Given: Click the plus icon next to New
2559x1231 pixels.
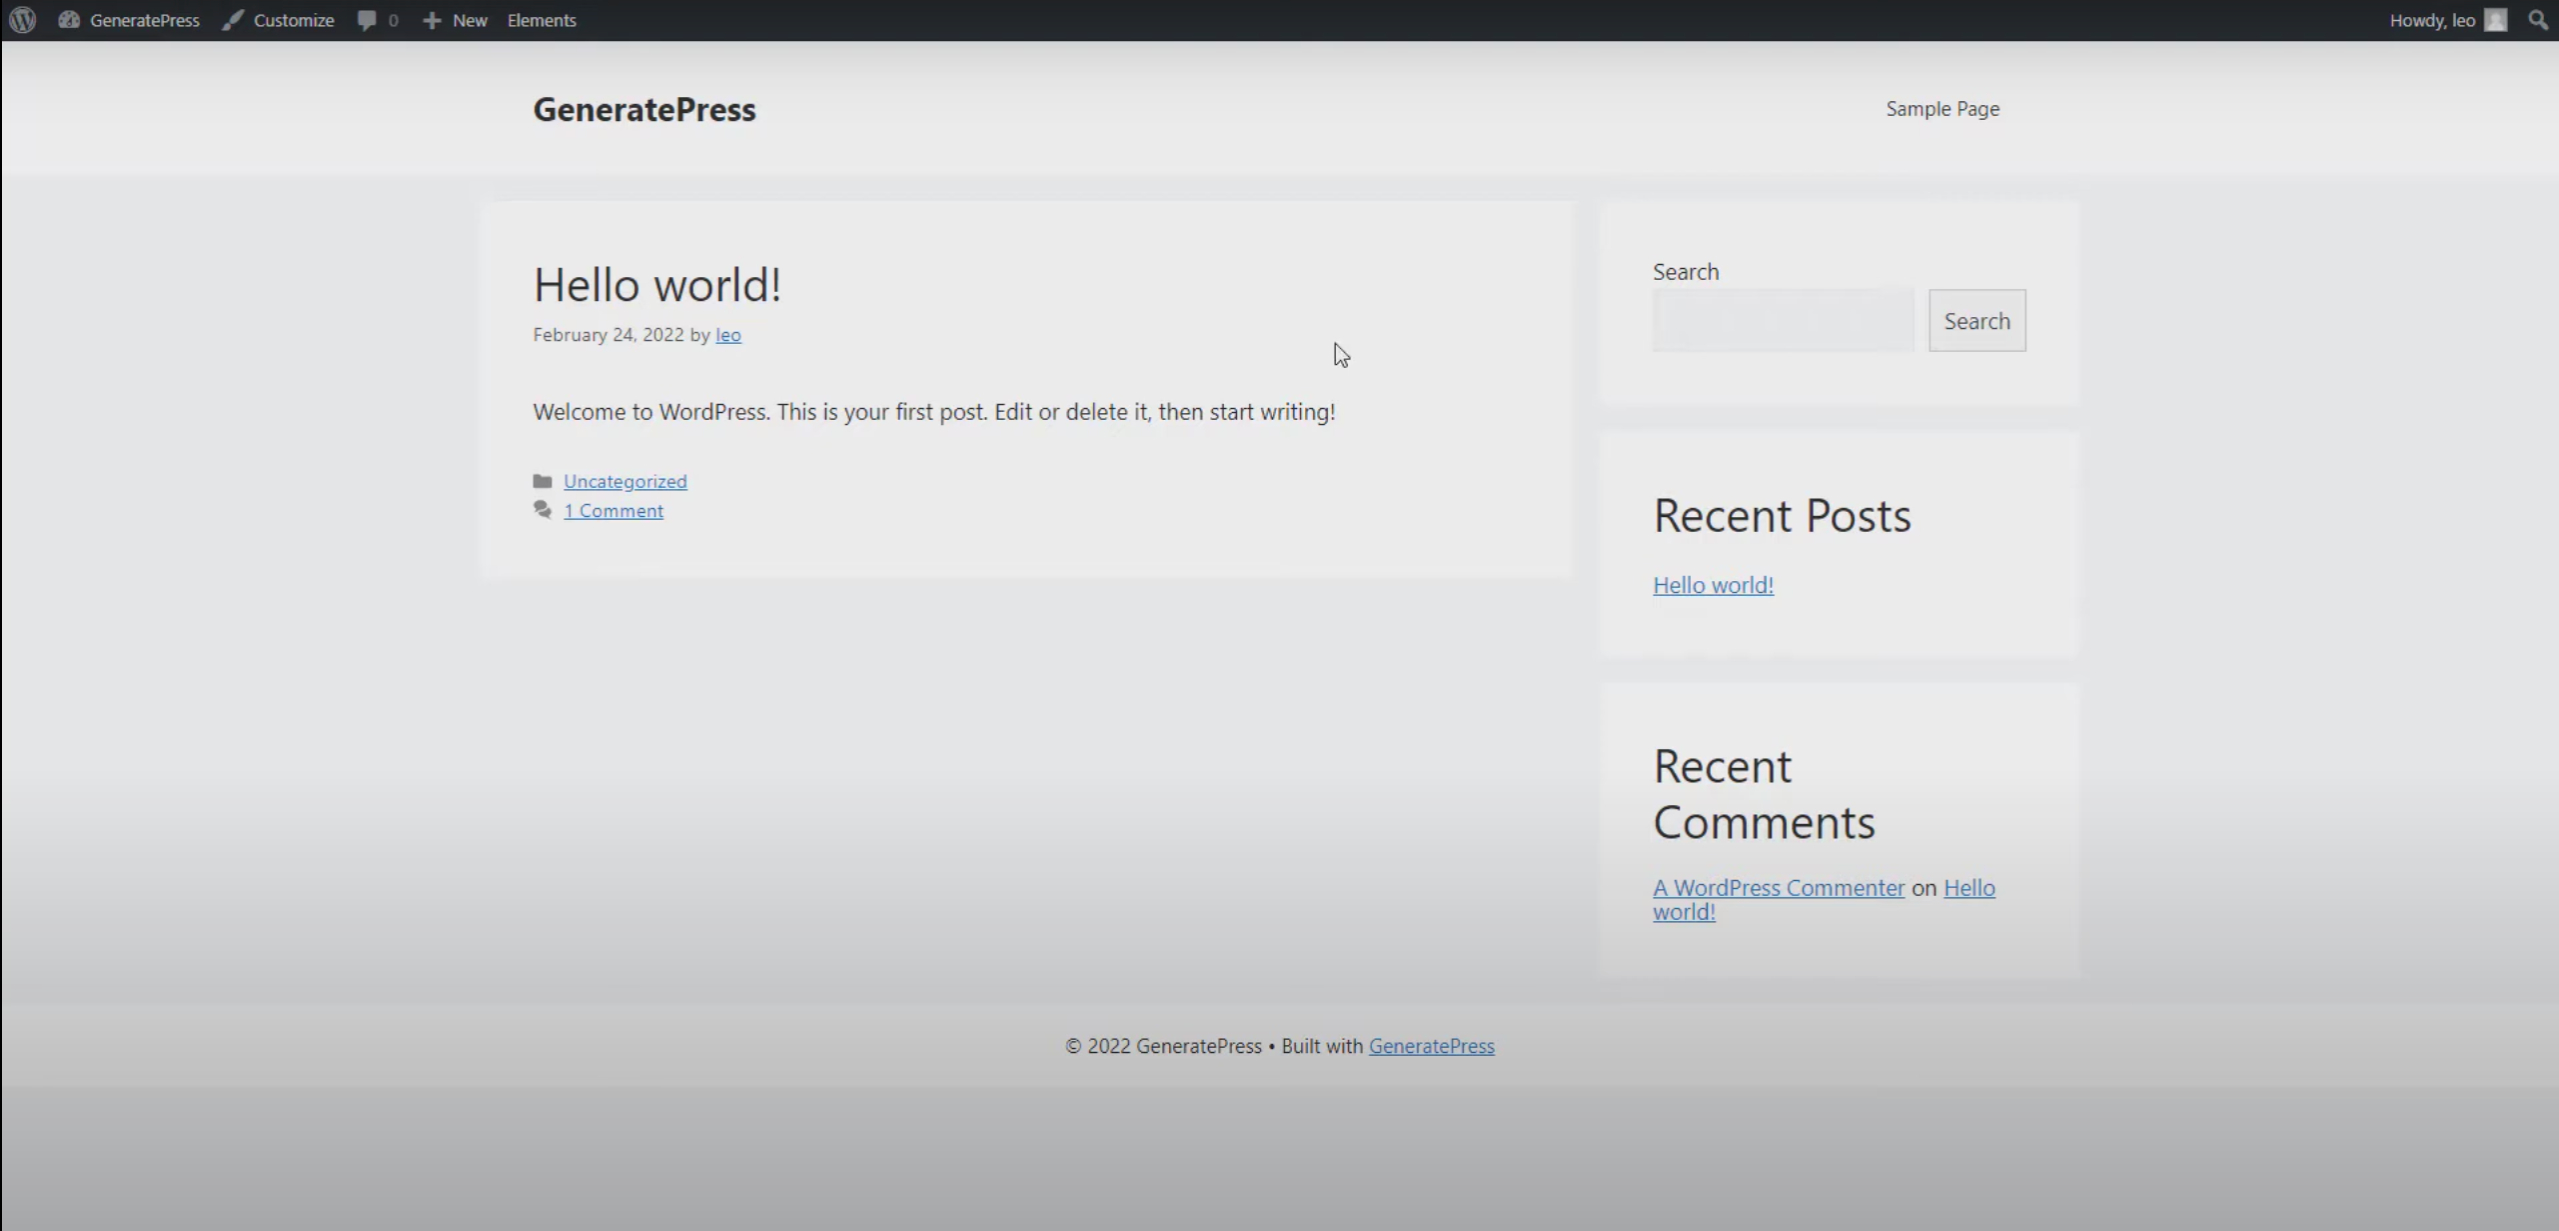Looking at the screenshot, I should (x=431, y=20).
